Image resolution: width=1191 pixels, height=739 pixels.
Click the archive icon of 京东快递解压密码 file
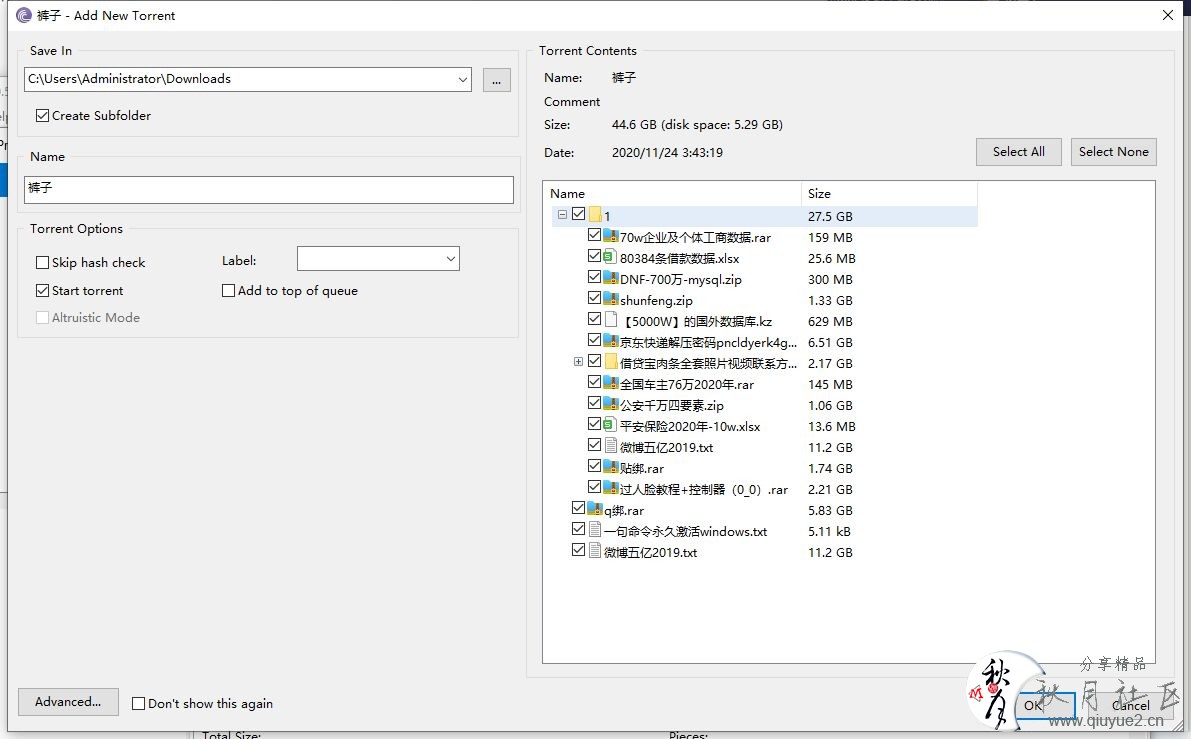(x=611, y=341)
